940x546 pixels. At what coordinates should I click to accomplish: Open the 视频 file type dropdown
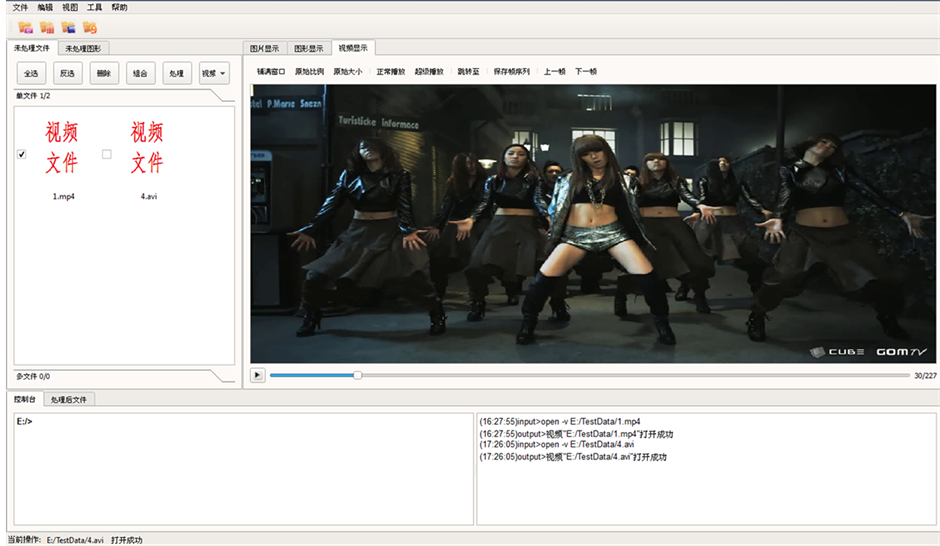214,73
